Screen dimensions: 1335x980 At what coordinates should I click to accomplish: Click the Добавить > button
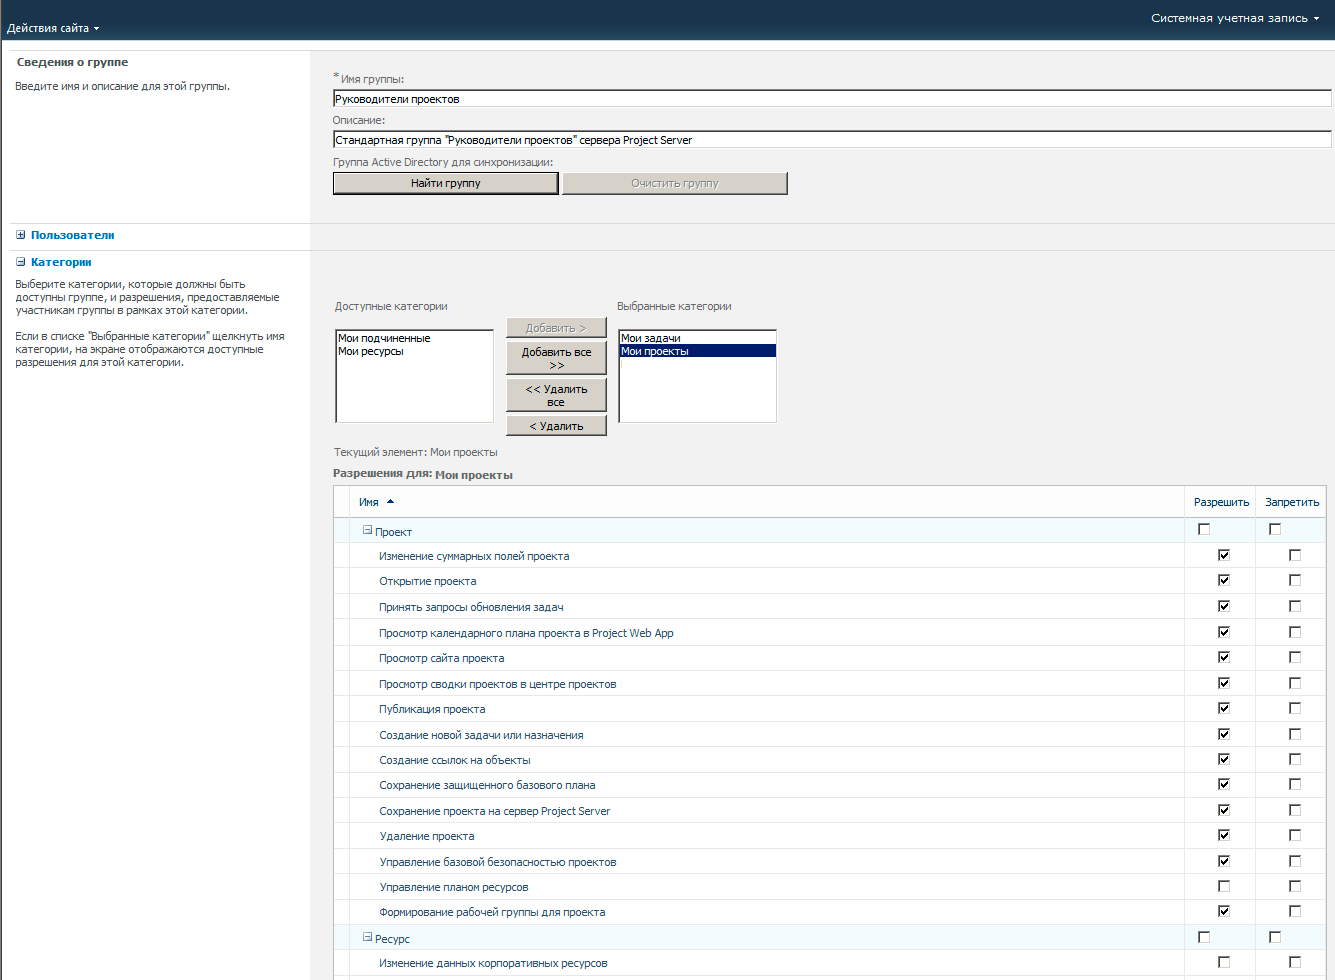pos(556,328)
